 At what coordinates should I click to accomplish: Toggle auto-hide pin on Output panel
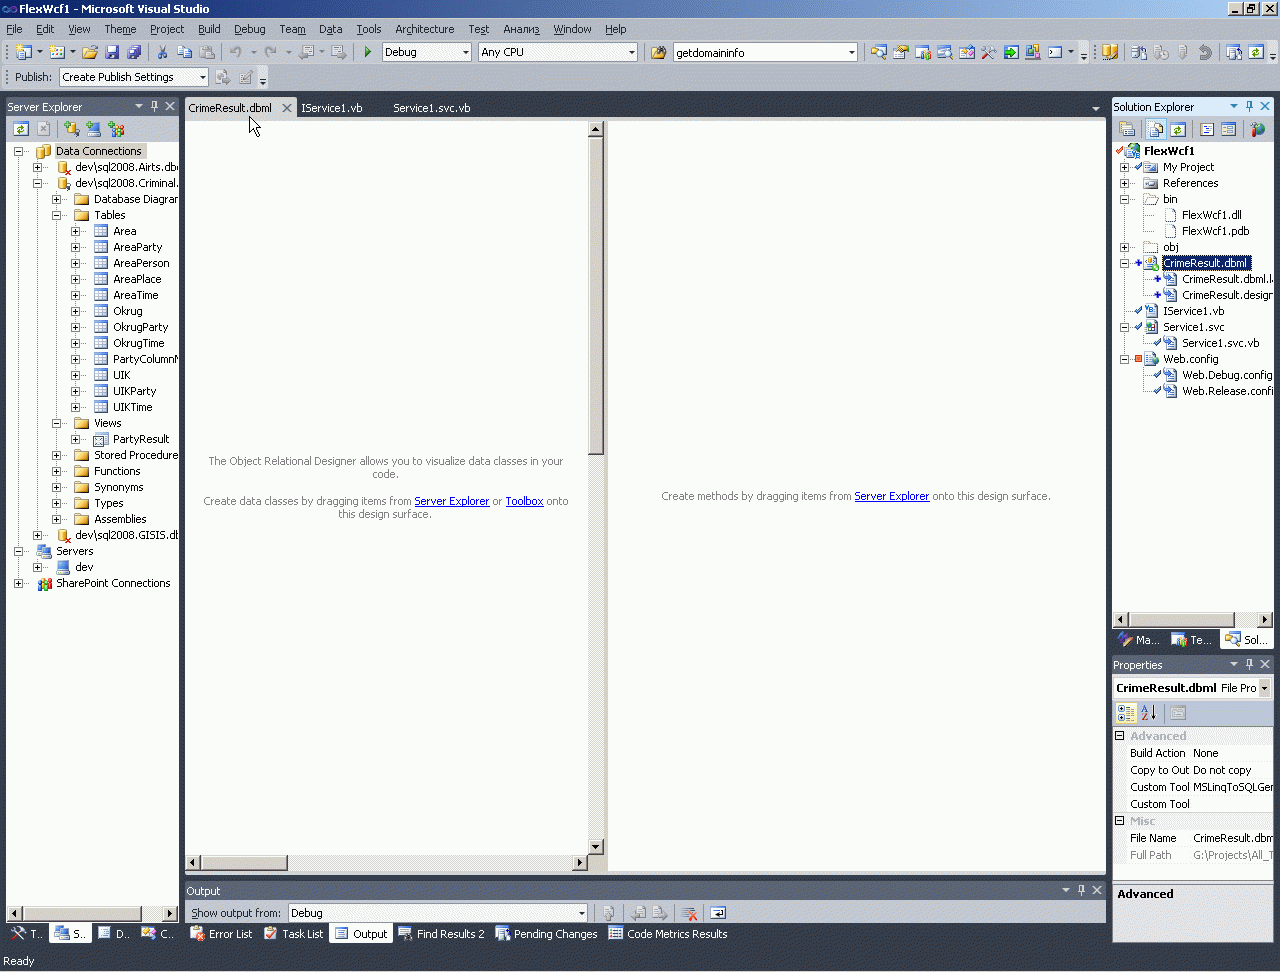[x=1081, y=890]
